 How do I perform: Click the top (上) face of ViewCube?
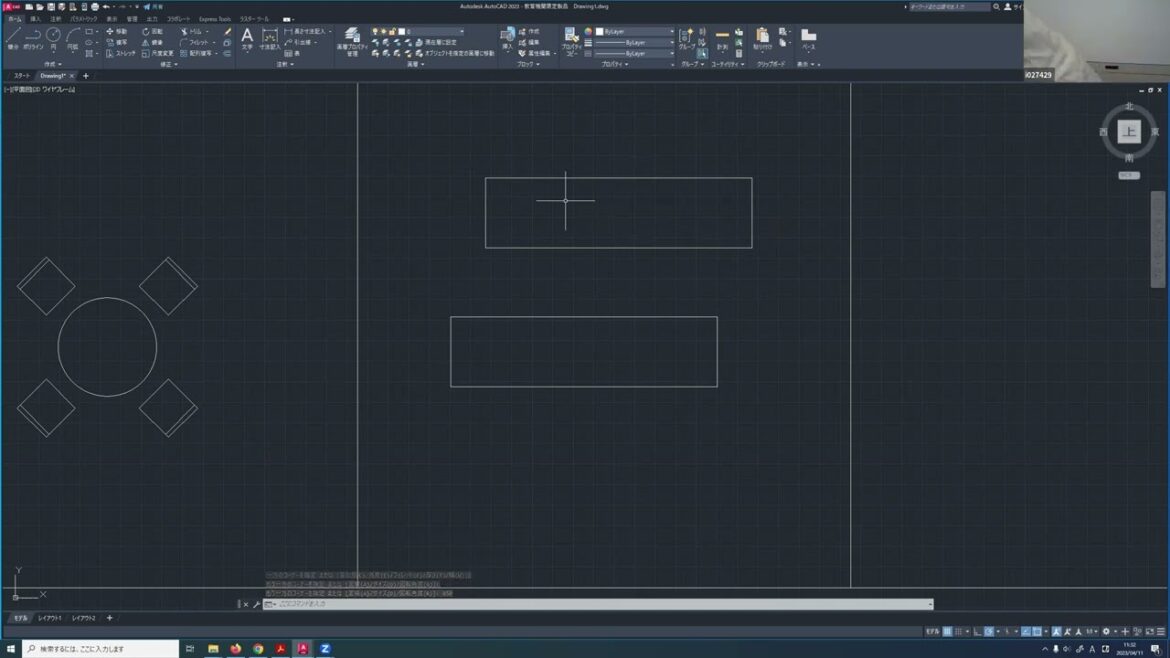(x=1129, y=132)
